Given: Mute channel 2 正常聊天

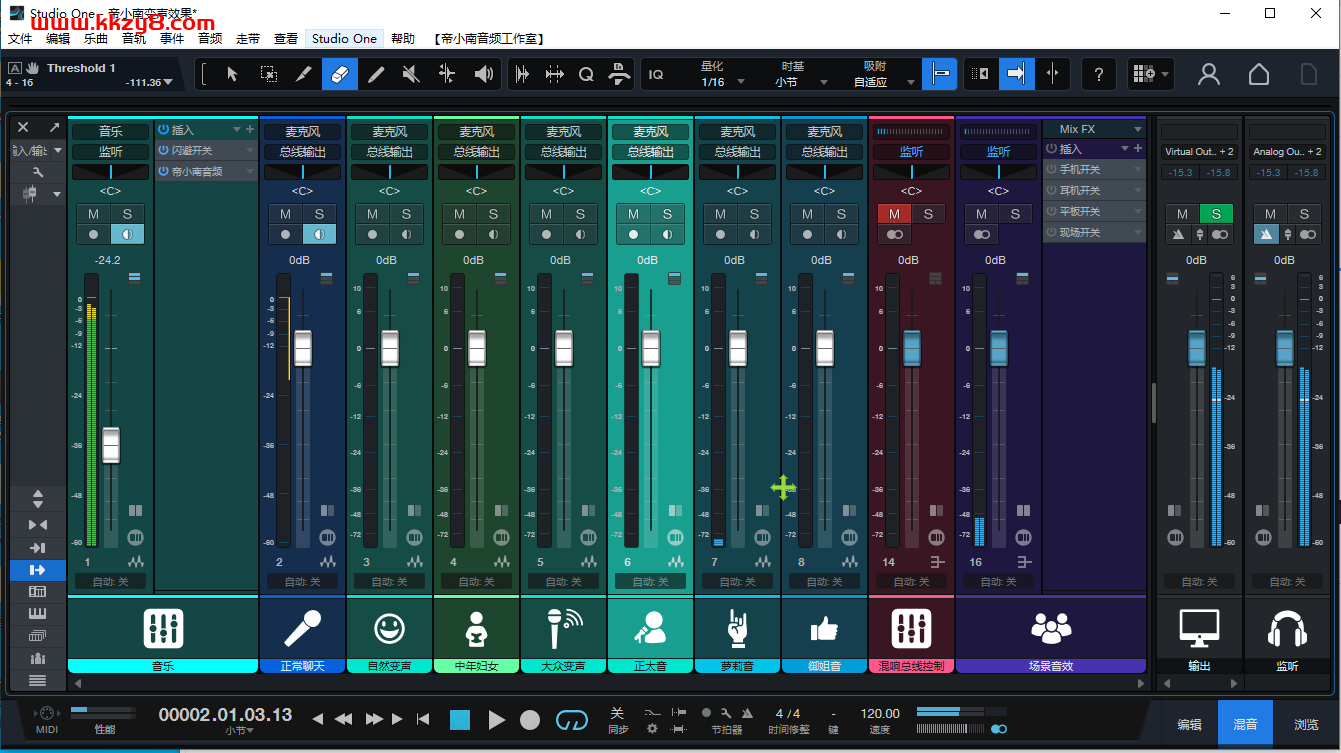Looking at the screenshot, I should coord(285,214).
